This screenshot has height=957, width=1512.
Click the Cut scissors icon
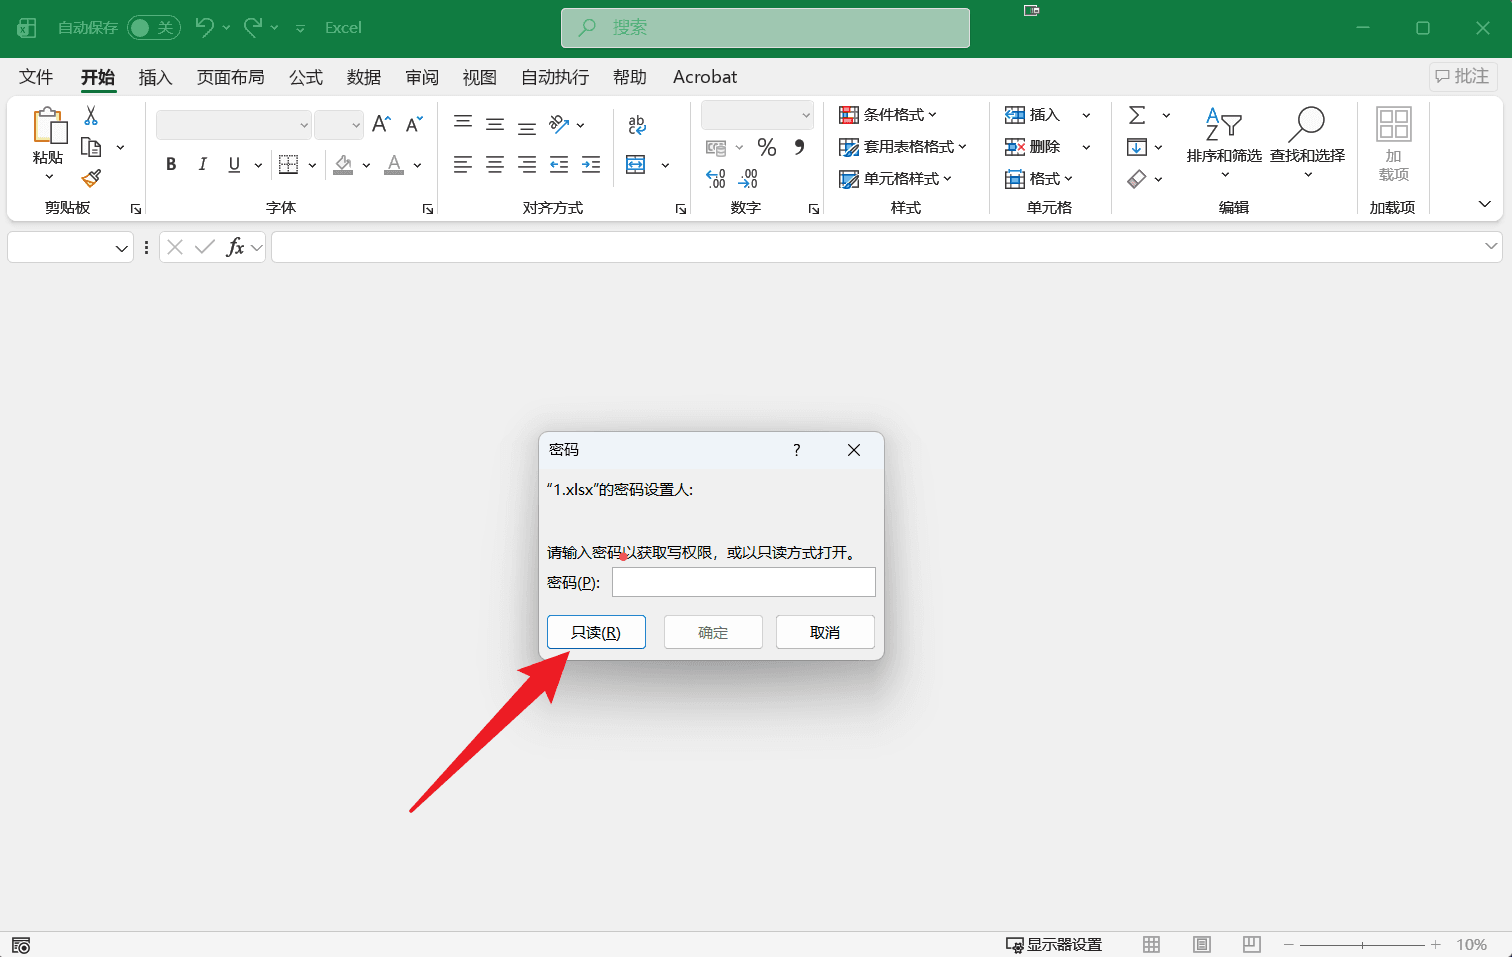(91, 116)
